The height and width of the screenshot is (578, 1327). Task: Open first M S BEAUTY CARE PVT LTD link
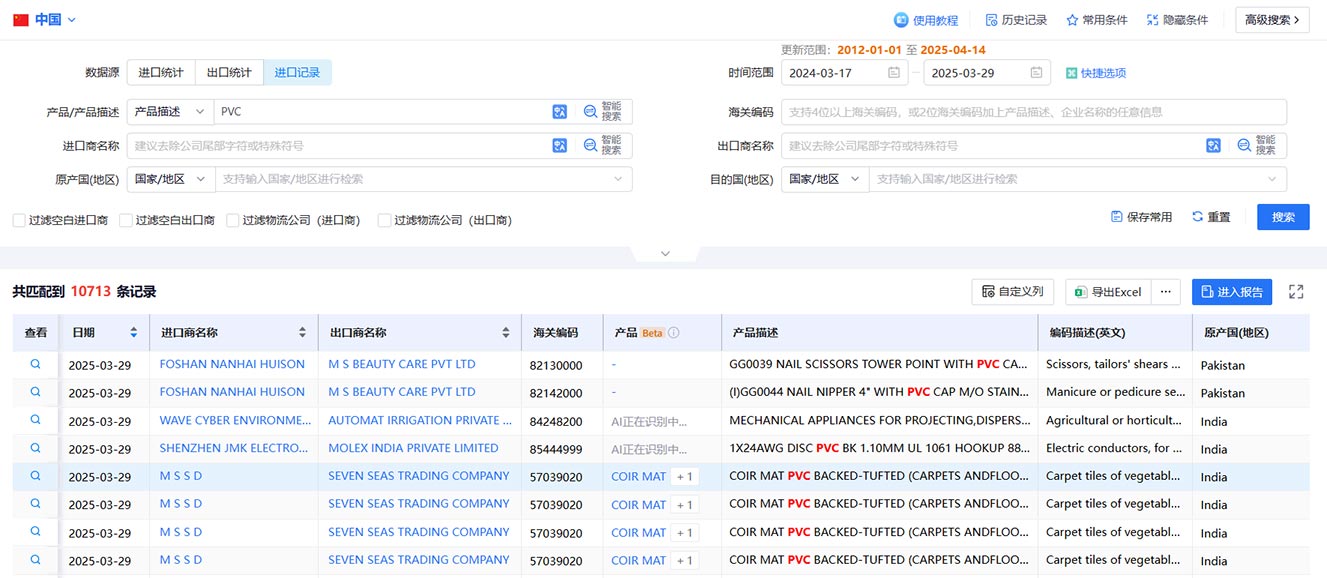(x=402, y=364)
